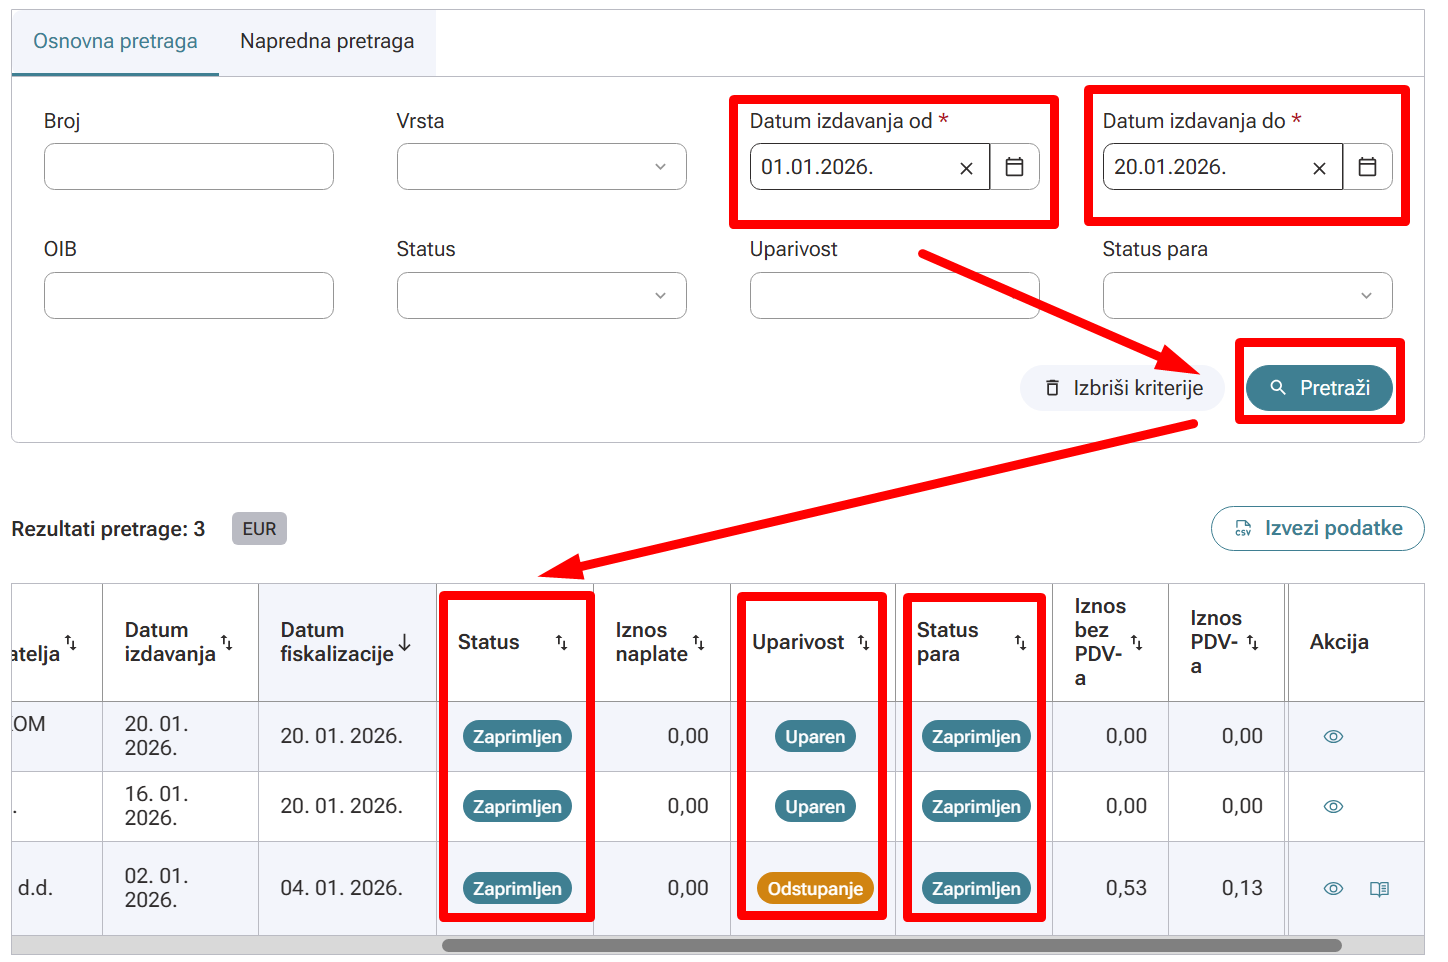Open calendar picker for Datum izdavanja do
Image resolution: width=1448 pixels, height=962 pixels.
(1367, 167)
